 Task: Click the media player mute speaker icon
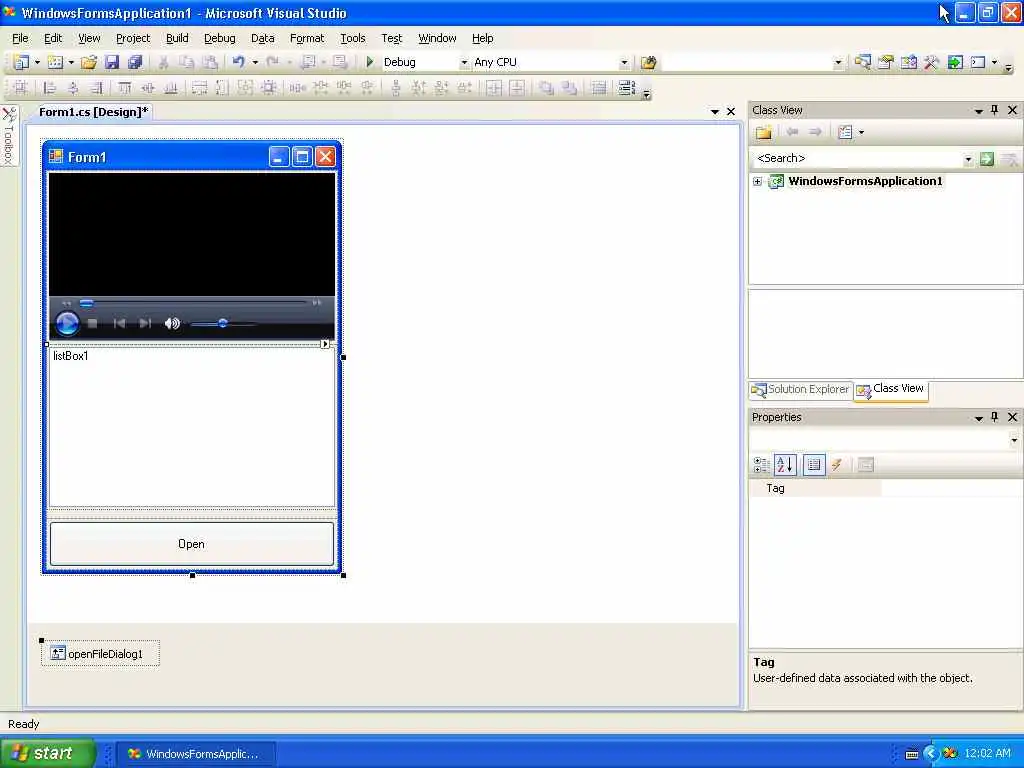click(x=172, y=323)
